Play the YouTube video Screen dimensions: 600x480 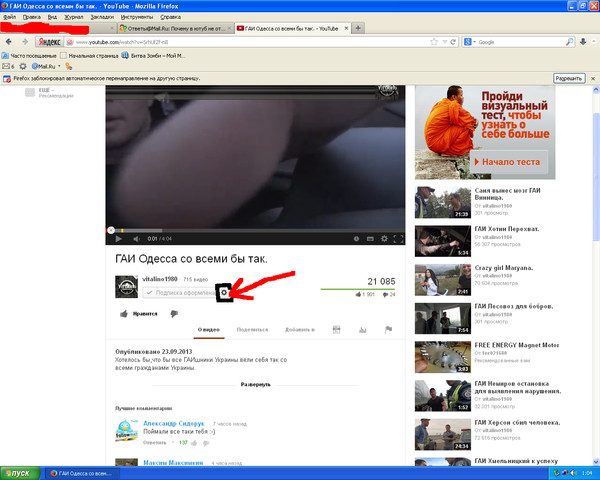(x=119, y=239)
